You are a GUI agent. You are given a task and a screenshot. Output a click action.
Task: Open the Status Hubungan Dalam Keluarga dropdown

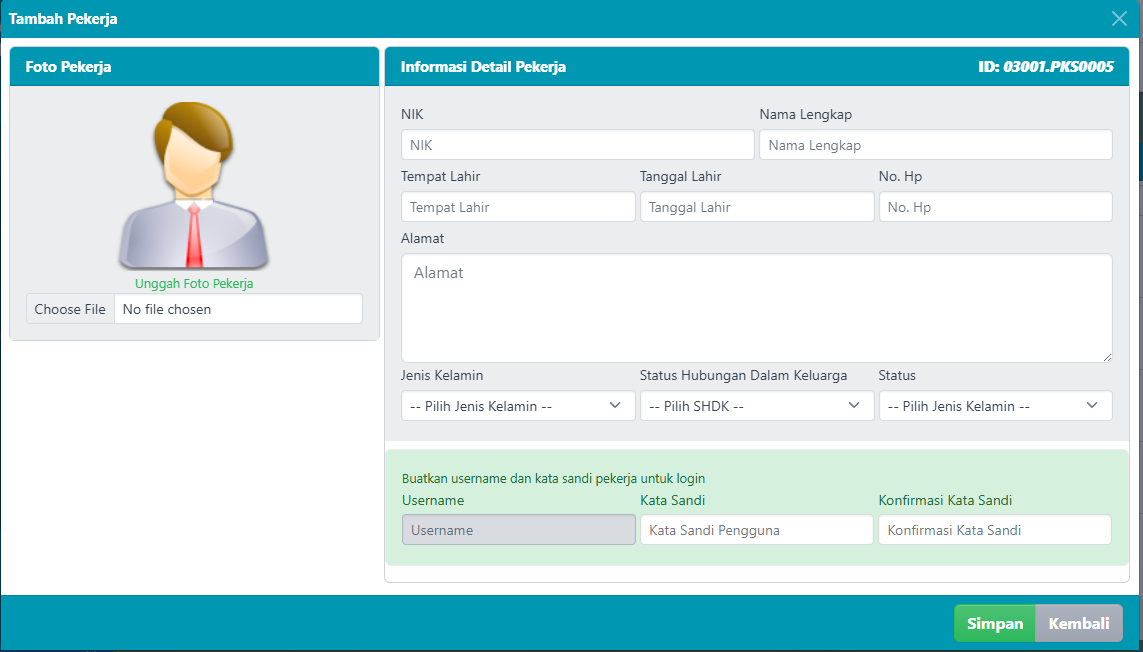click(756, 406)
